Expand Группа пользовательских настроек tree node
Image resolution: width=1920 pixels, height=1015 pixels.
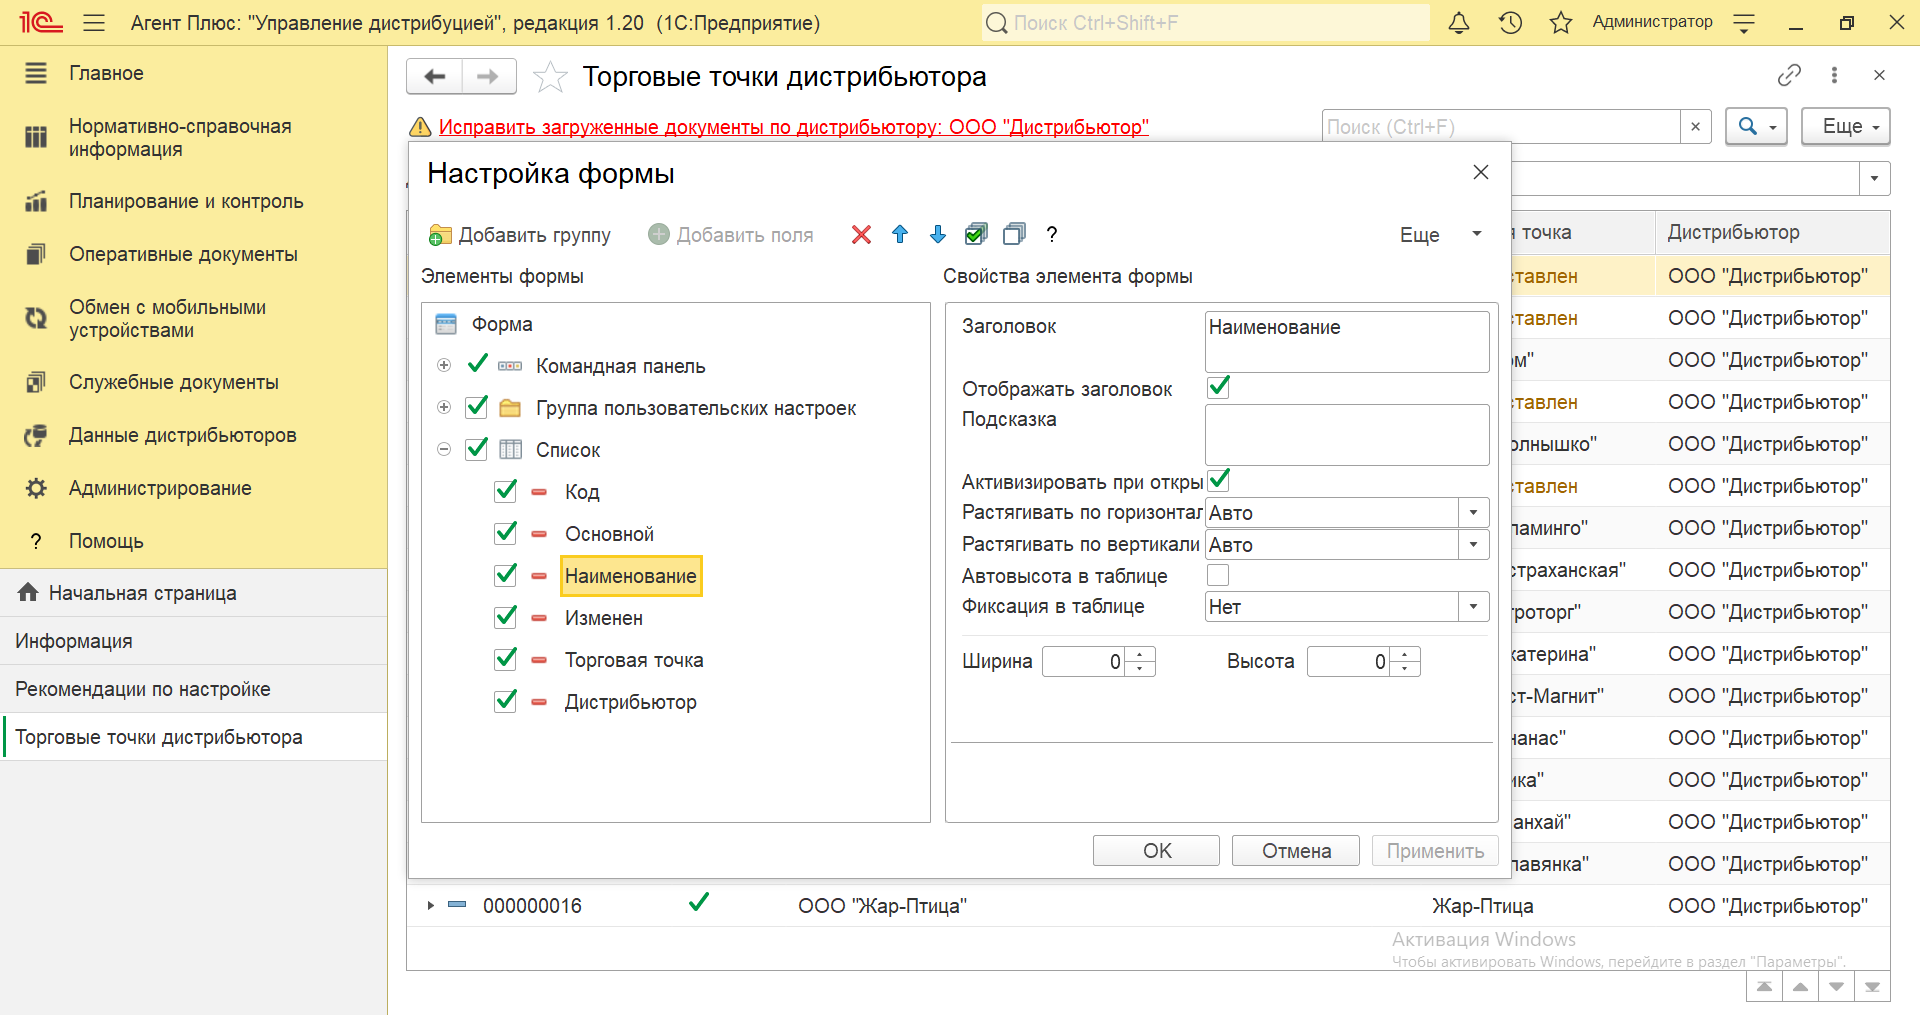point(444,407)
